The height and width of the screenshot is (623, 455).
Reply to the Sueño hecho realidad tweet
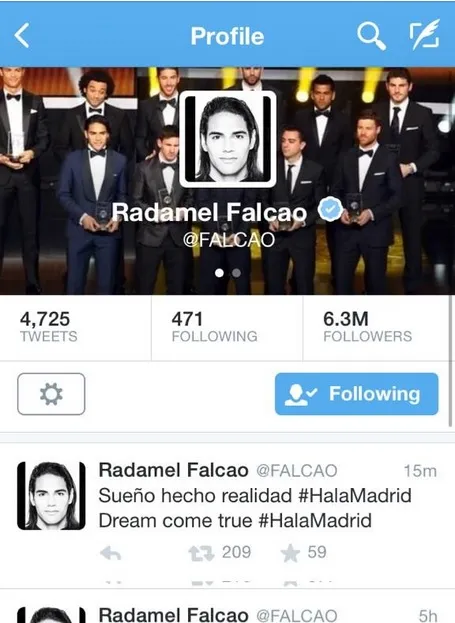tap(110, 553)
